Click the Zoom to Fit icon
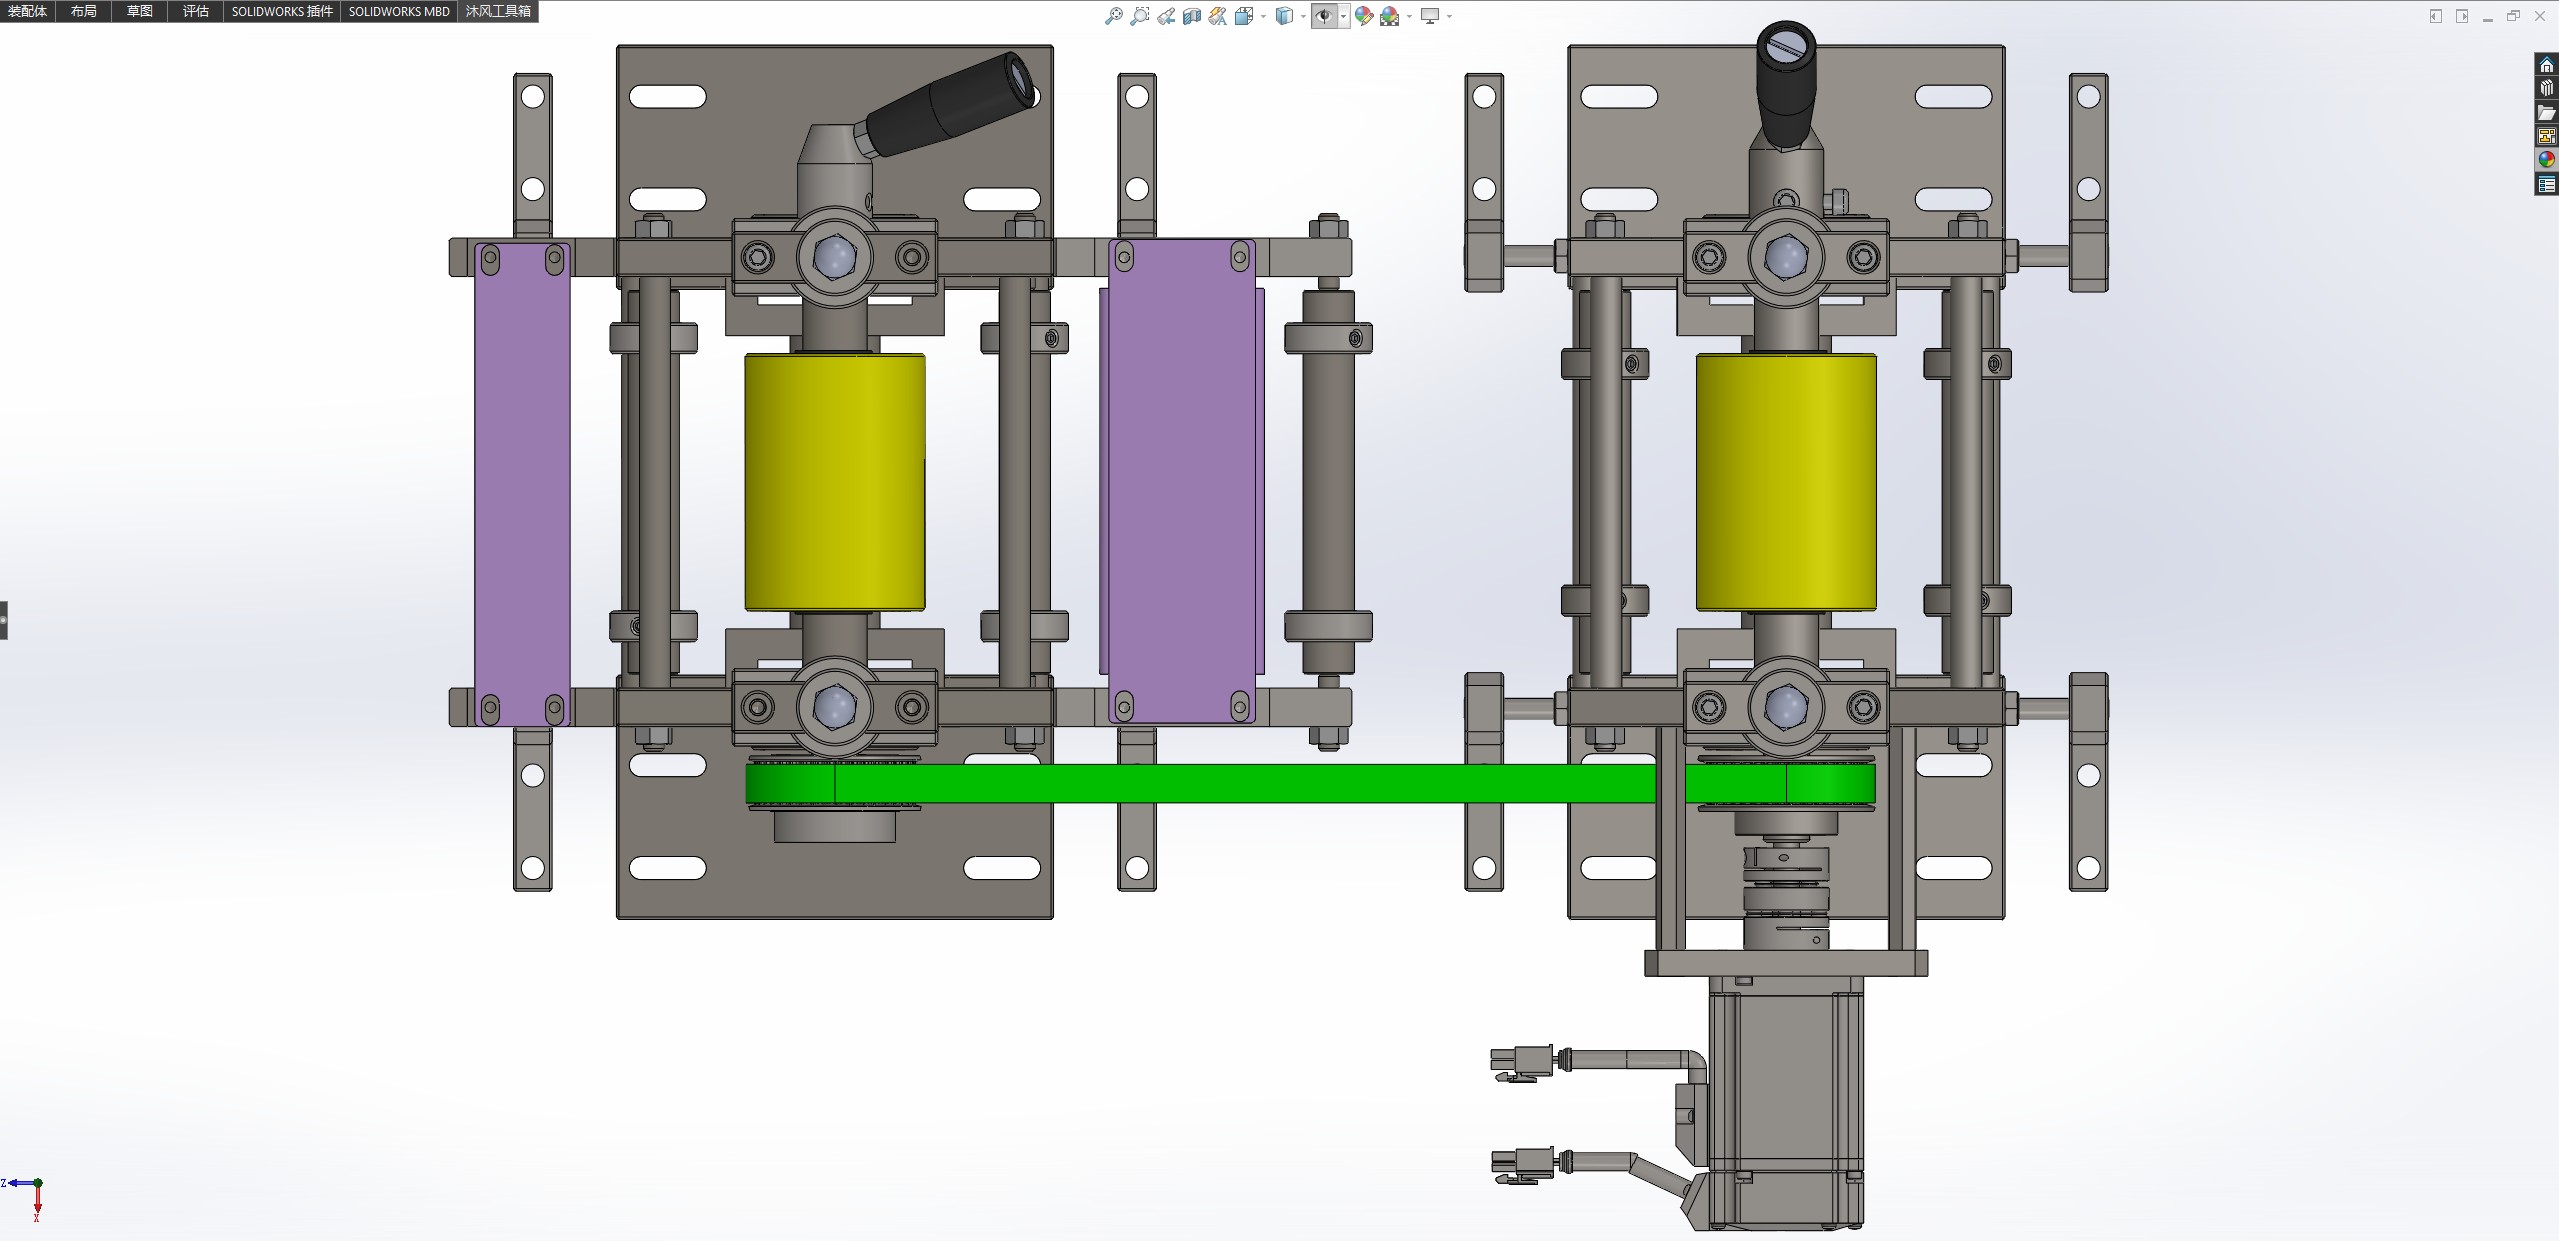 tap(1113, 16)
